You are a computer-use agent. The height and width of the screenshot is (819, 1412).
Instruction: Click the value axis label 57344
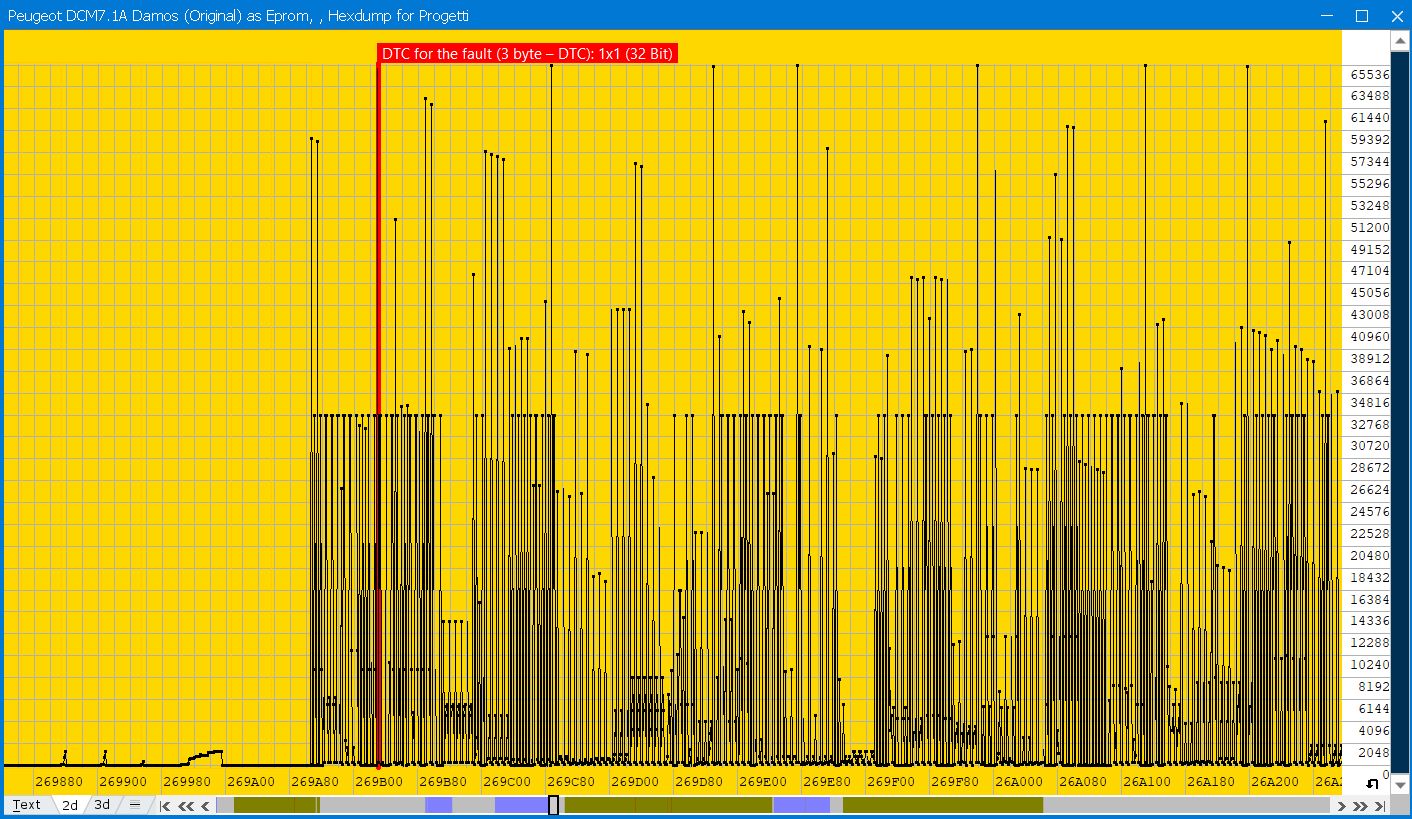pyautogui.click(x=1369, y=162)
